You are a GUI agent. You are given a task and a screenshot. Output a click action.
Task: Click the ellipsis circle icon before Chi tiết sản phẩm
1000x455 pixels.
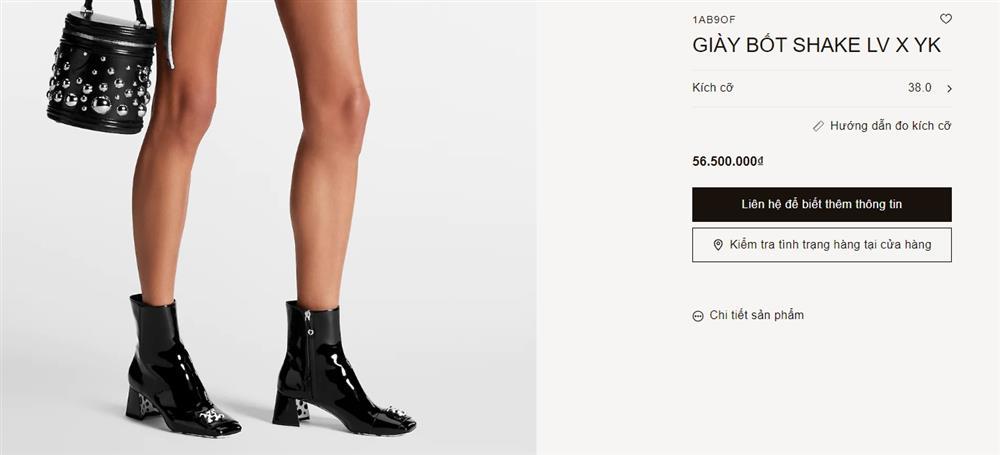[x=698, y=316]
